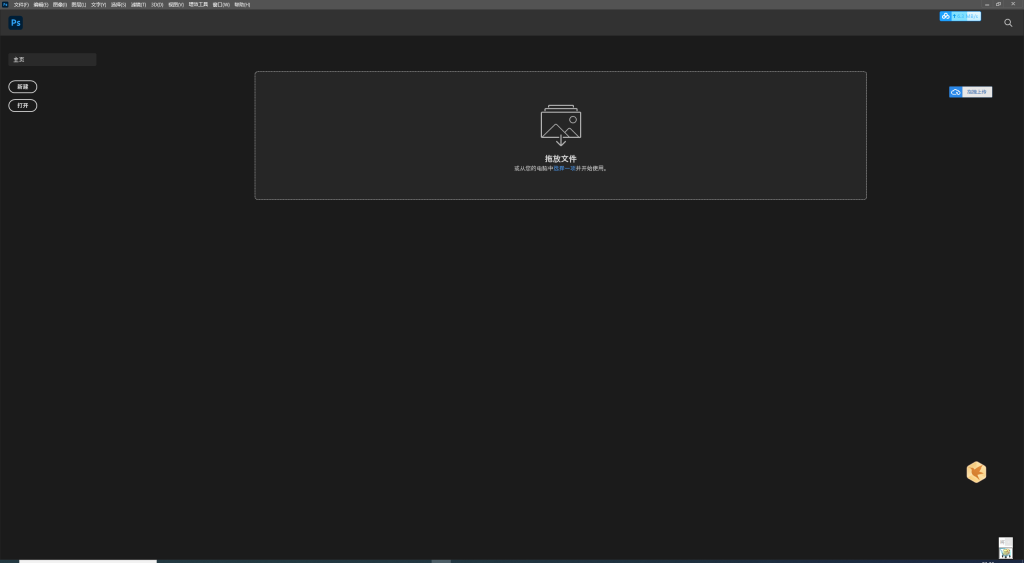The image size is (1024, 563).
Task: Click the 拖拽上传 cloud upload button
Action: (970, 92)
